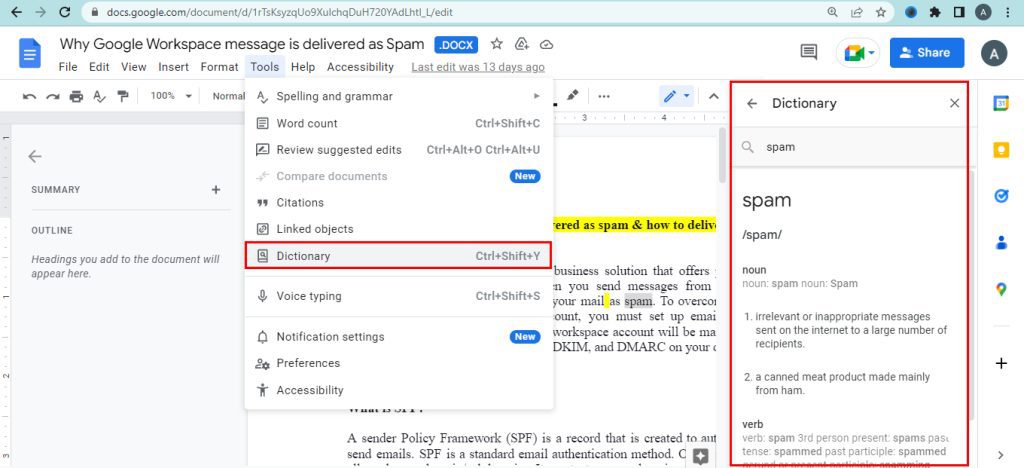1024x468 pixels.
Task: Open the View menu
Action: tap(134, 67)
